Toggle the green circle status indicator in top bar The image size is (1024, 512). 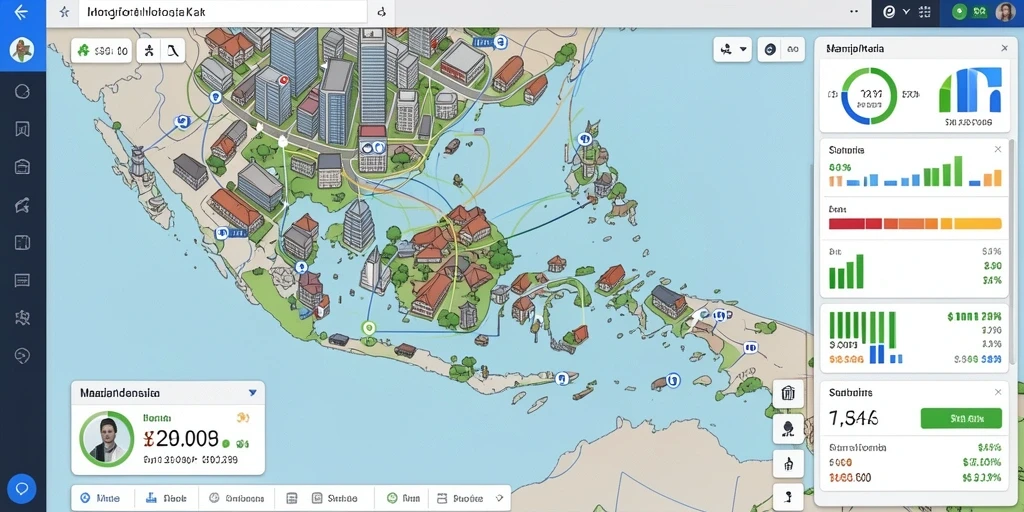click(x=959, y=11)
